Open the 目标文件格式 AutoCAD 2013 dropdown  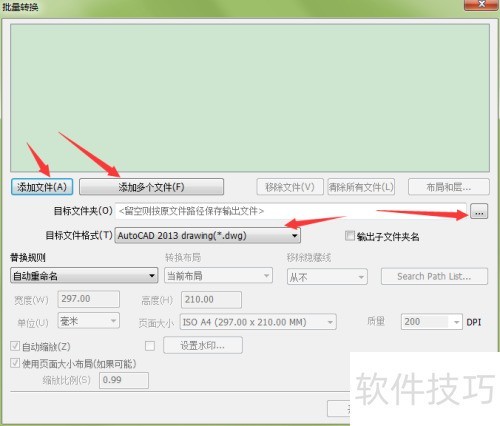[x=207, y=236]
